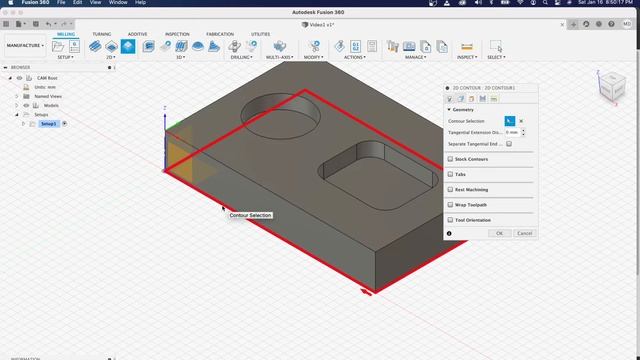Select the 3D Parallel toolpath icon
The height and width of the screenshot is (360, 640).
[x=181, y=46]
